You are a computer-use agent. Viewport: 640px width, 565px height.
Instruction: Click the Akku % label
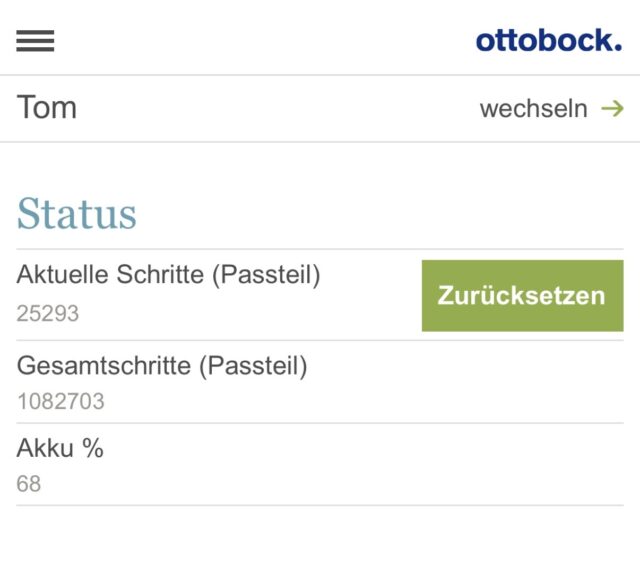click(x=60, y=449)
